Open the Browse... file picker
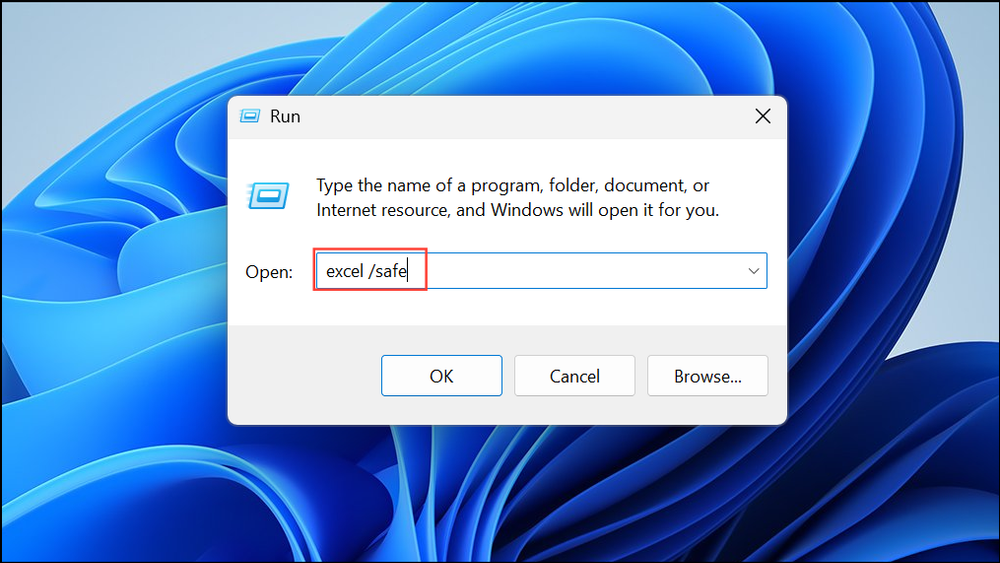1000x563 pixels. pyautogui.click(x=707, y=376)
